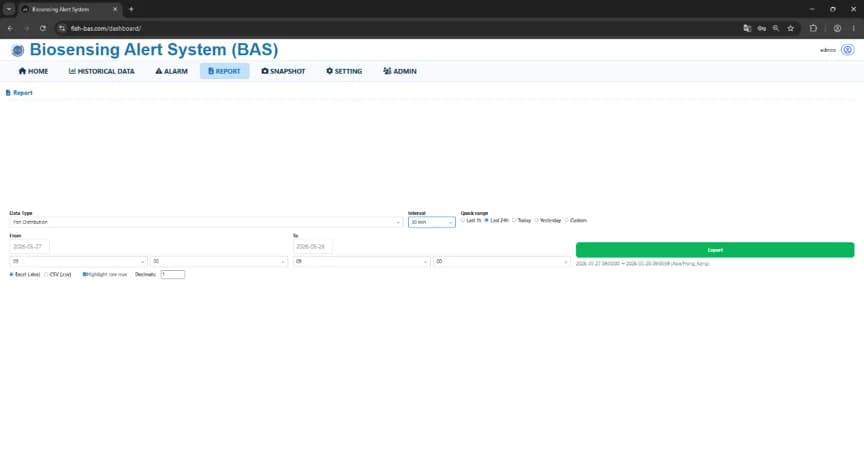864x464 pixels.
Task: Reload the page with the refresh icon
Action: (42, 28)
